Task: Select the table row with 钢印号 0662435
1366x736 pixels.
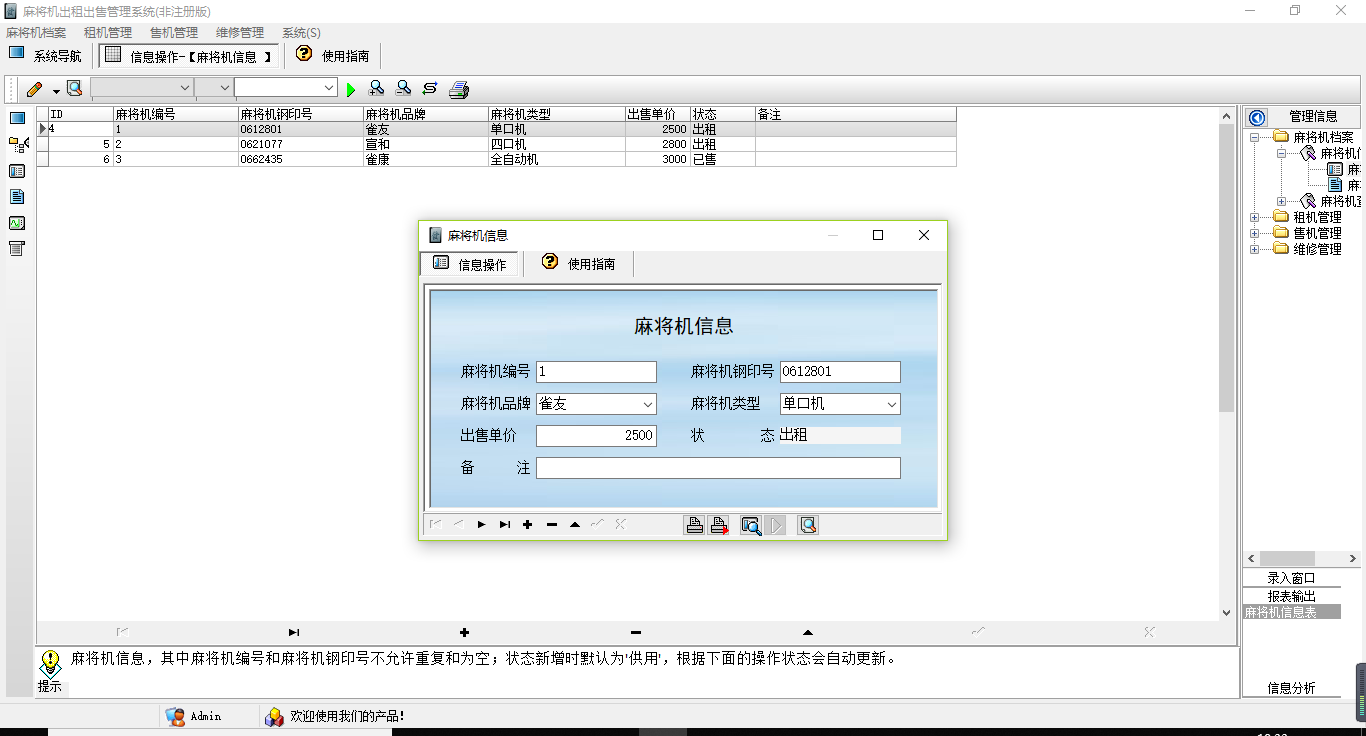Action: (x=300, y=159)
